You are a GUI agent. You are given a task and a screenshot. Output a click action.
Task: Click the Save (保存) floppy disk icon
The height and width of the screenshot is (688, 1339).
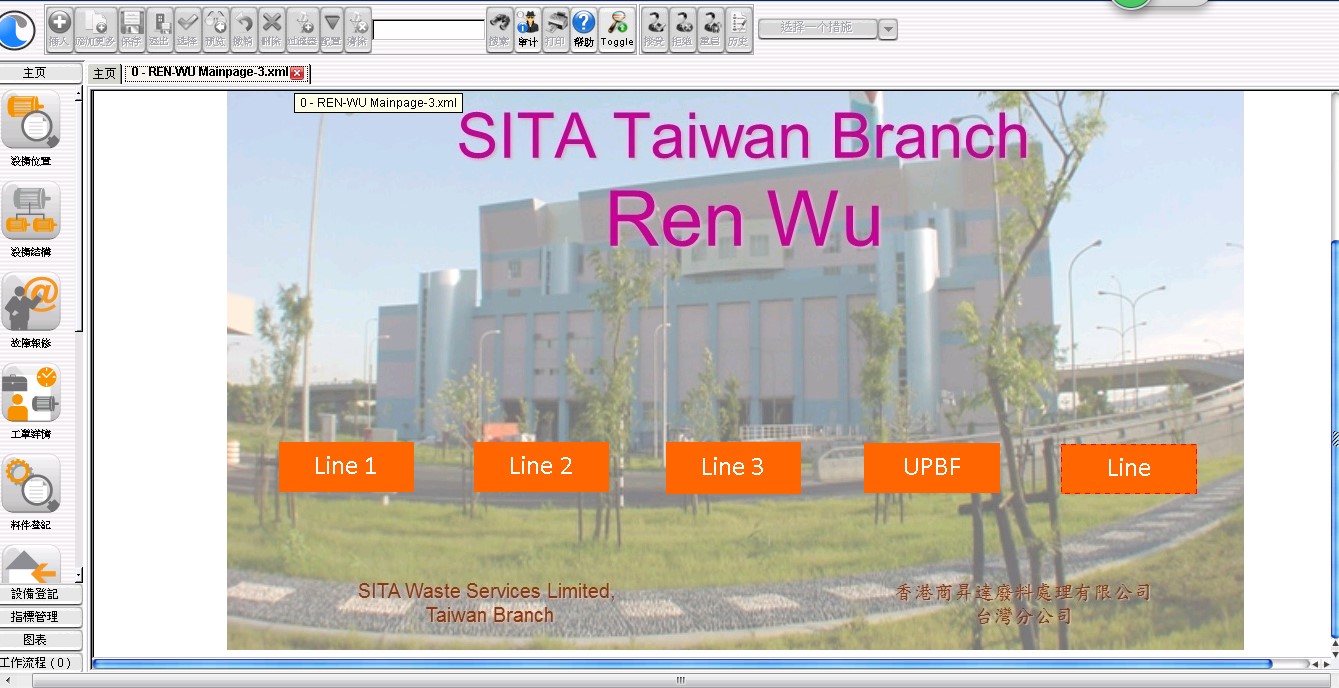(x=131, y=29)
